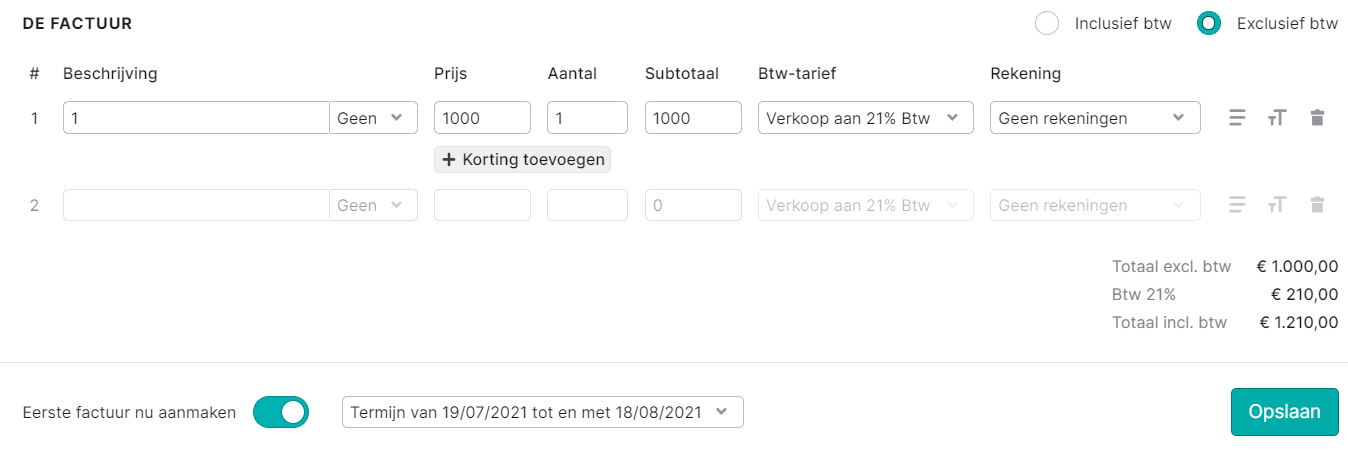Screen dimensions: 1348x450
Task: Click the lines icon on row 1
Action: pyautogui.click(x=1237, y=118)
